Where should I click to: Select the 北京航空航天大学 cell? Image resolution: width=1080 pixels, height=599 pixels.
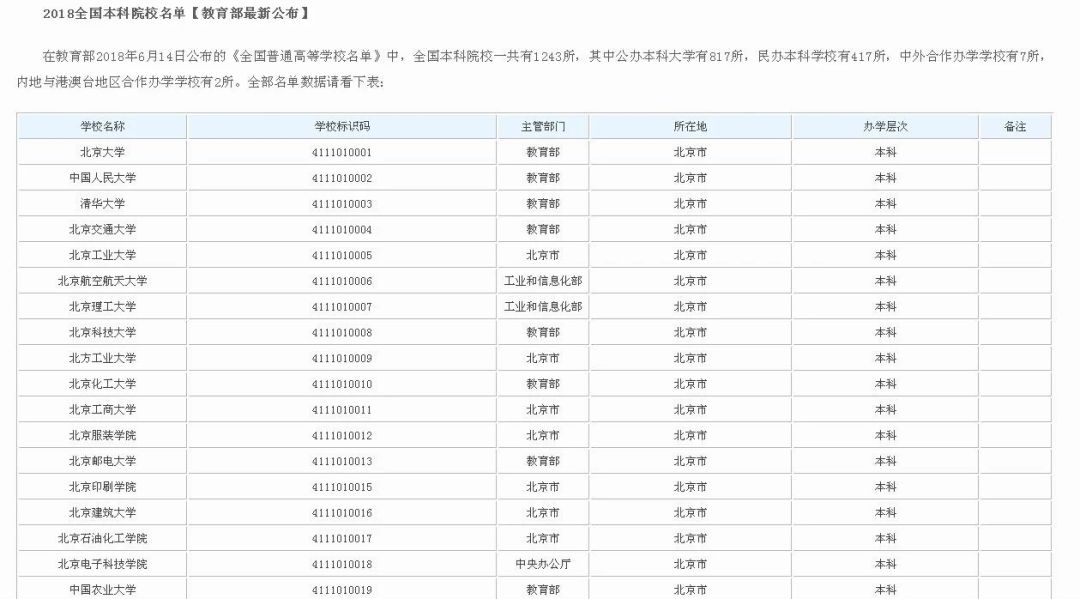click(102, 281)
